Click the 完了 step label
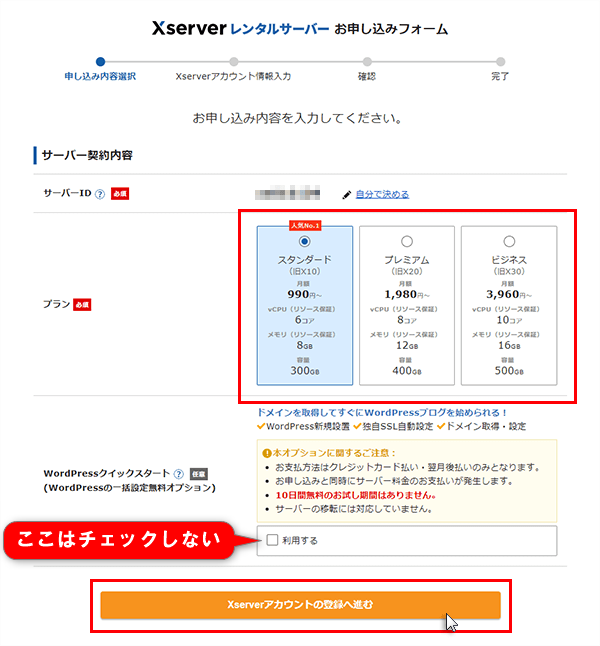 pos(500,76)
